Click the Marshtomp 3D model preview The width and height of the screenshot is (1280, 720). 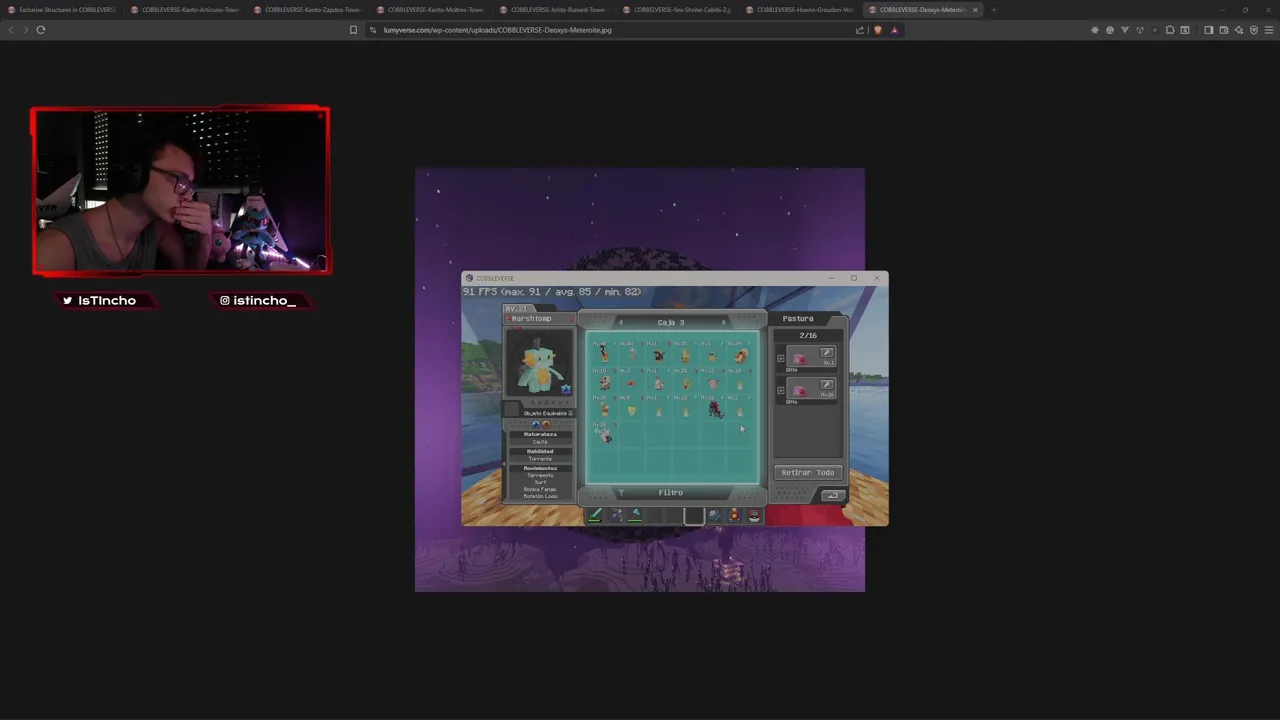tap(539, 363)
